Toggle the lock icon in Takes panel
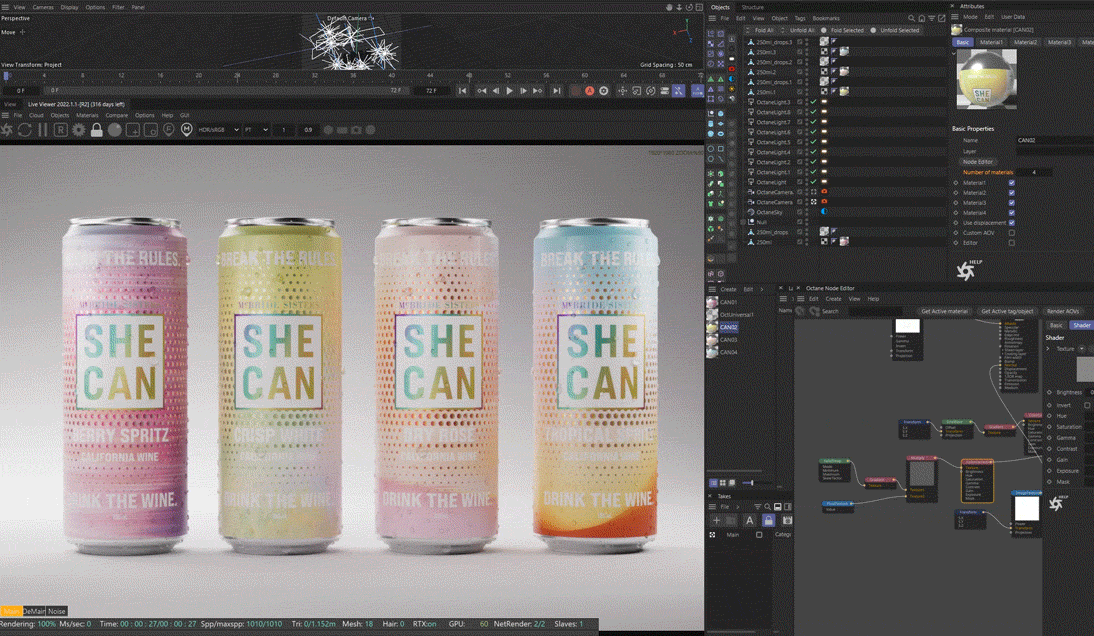 (x=768, y=520)
